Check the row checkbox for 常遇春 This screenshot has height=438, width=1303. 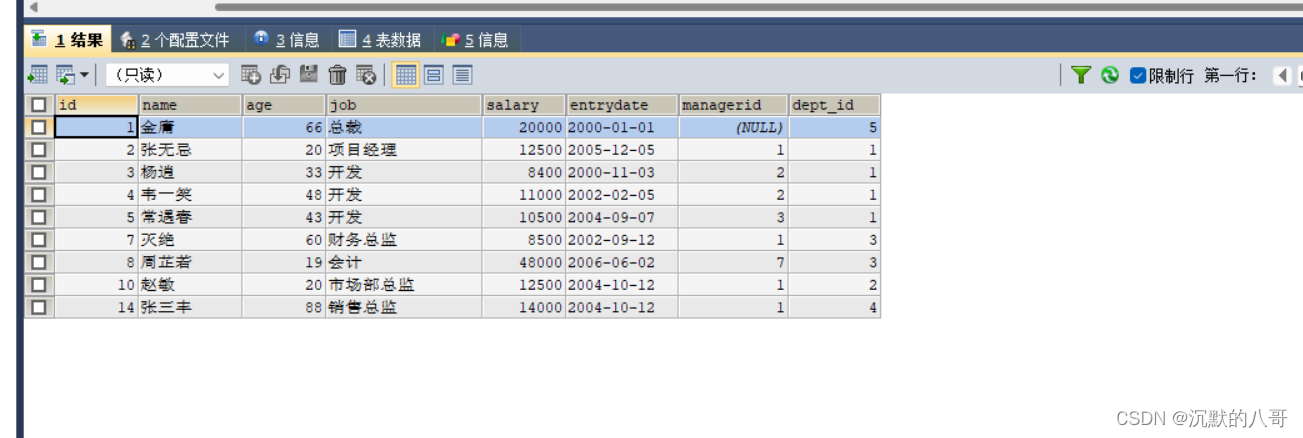point(38,217)
